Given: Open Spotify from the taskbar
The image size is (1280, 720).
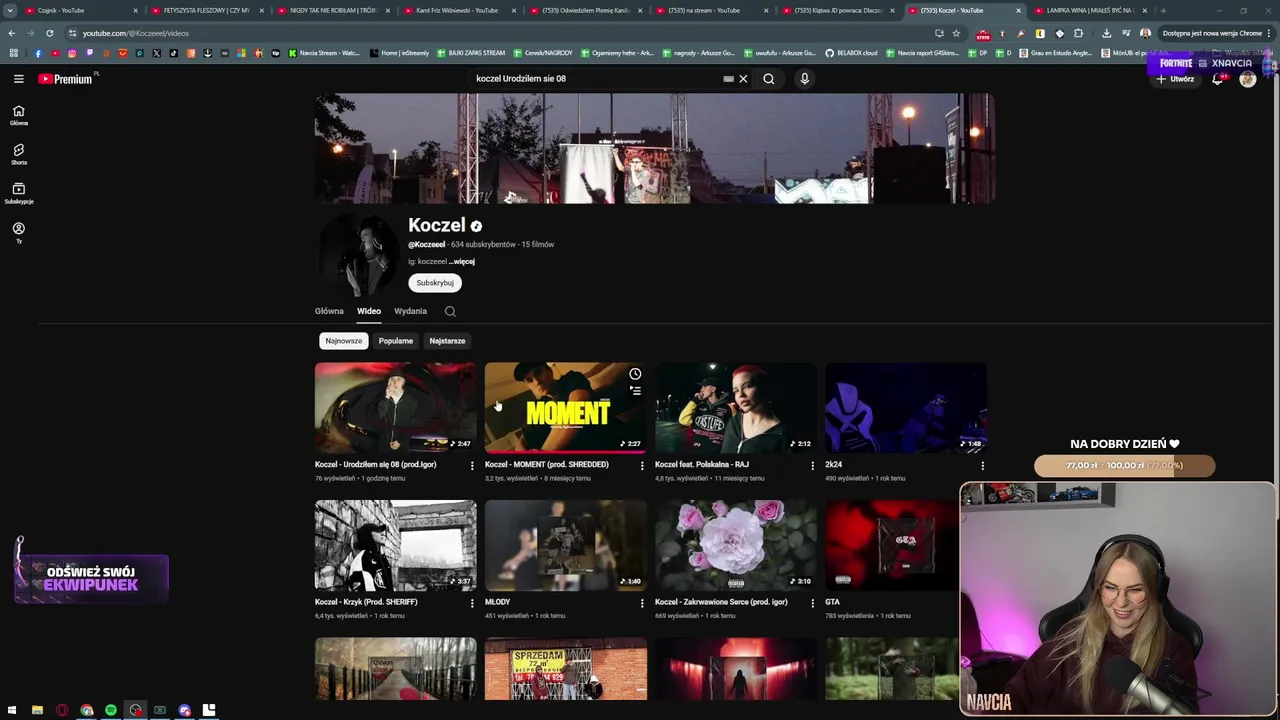Looking at the screenshot, I should (x=111, y=710).
